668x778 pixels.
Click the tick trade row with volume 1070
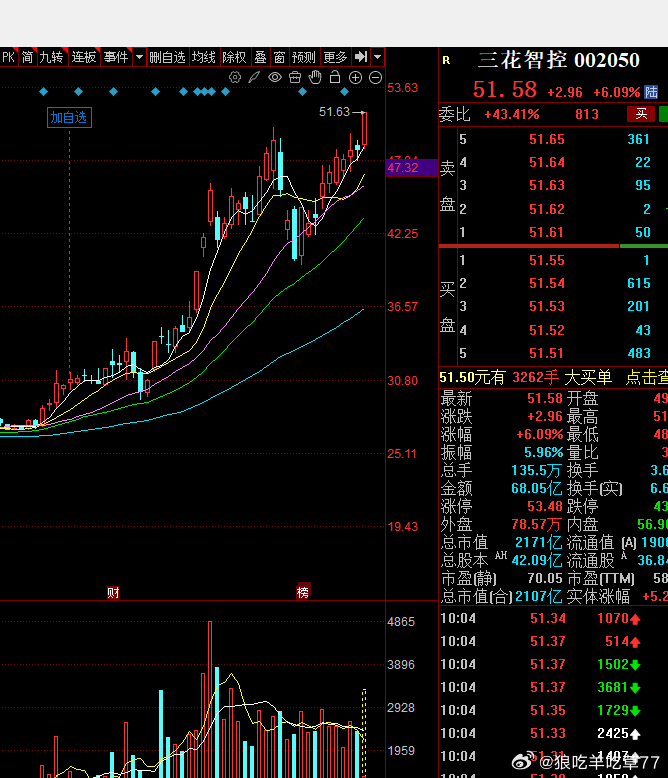pyautogui.click(x=553, y=618)
